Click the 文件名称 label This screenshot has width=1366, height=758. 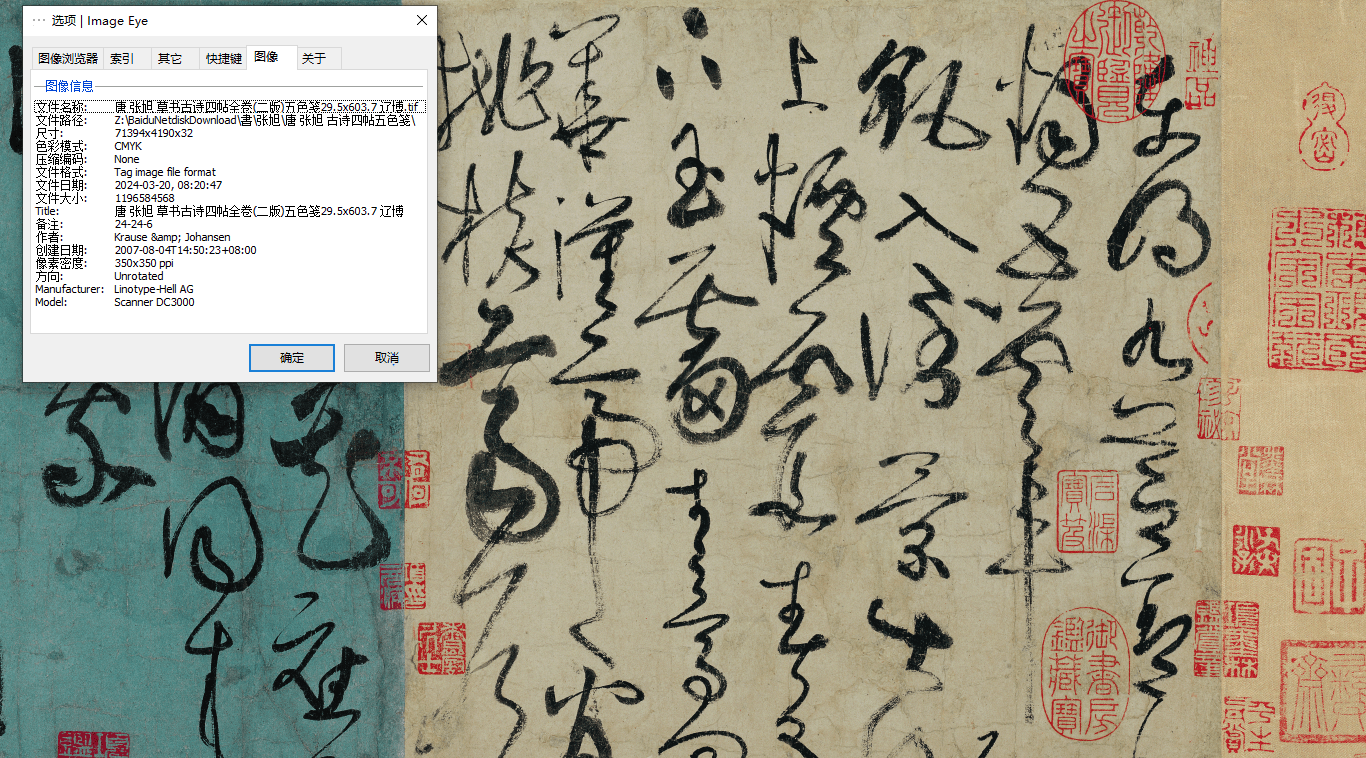(x=61, y=107)
